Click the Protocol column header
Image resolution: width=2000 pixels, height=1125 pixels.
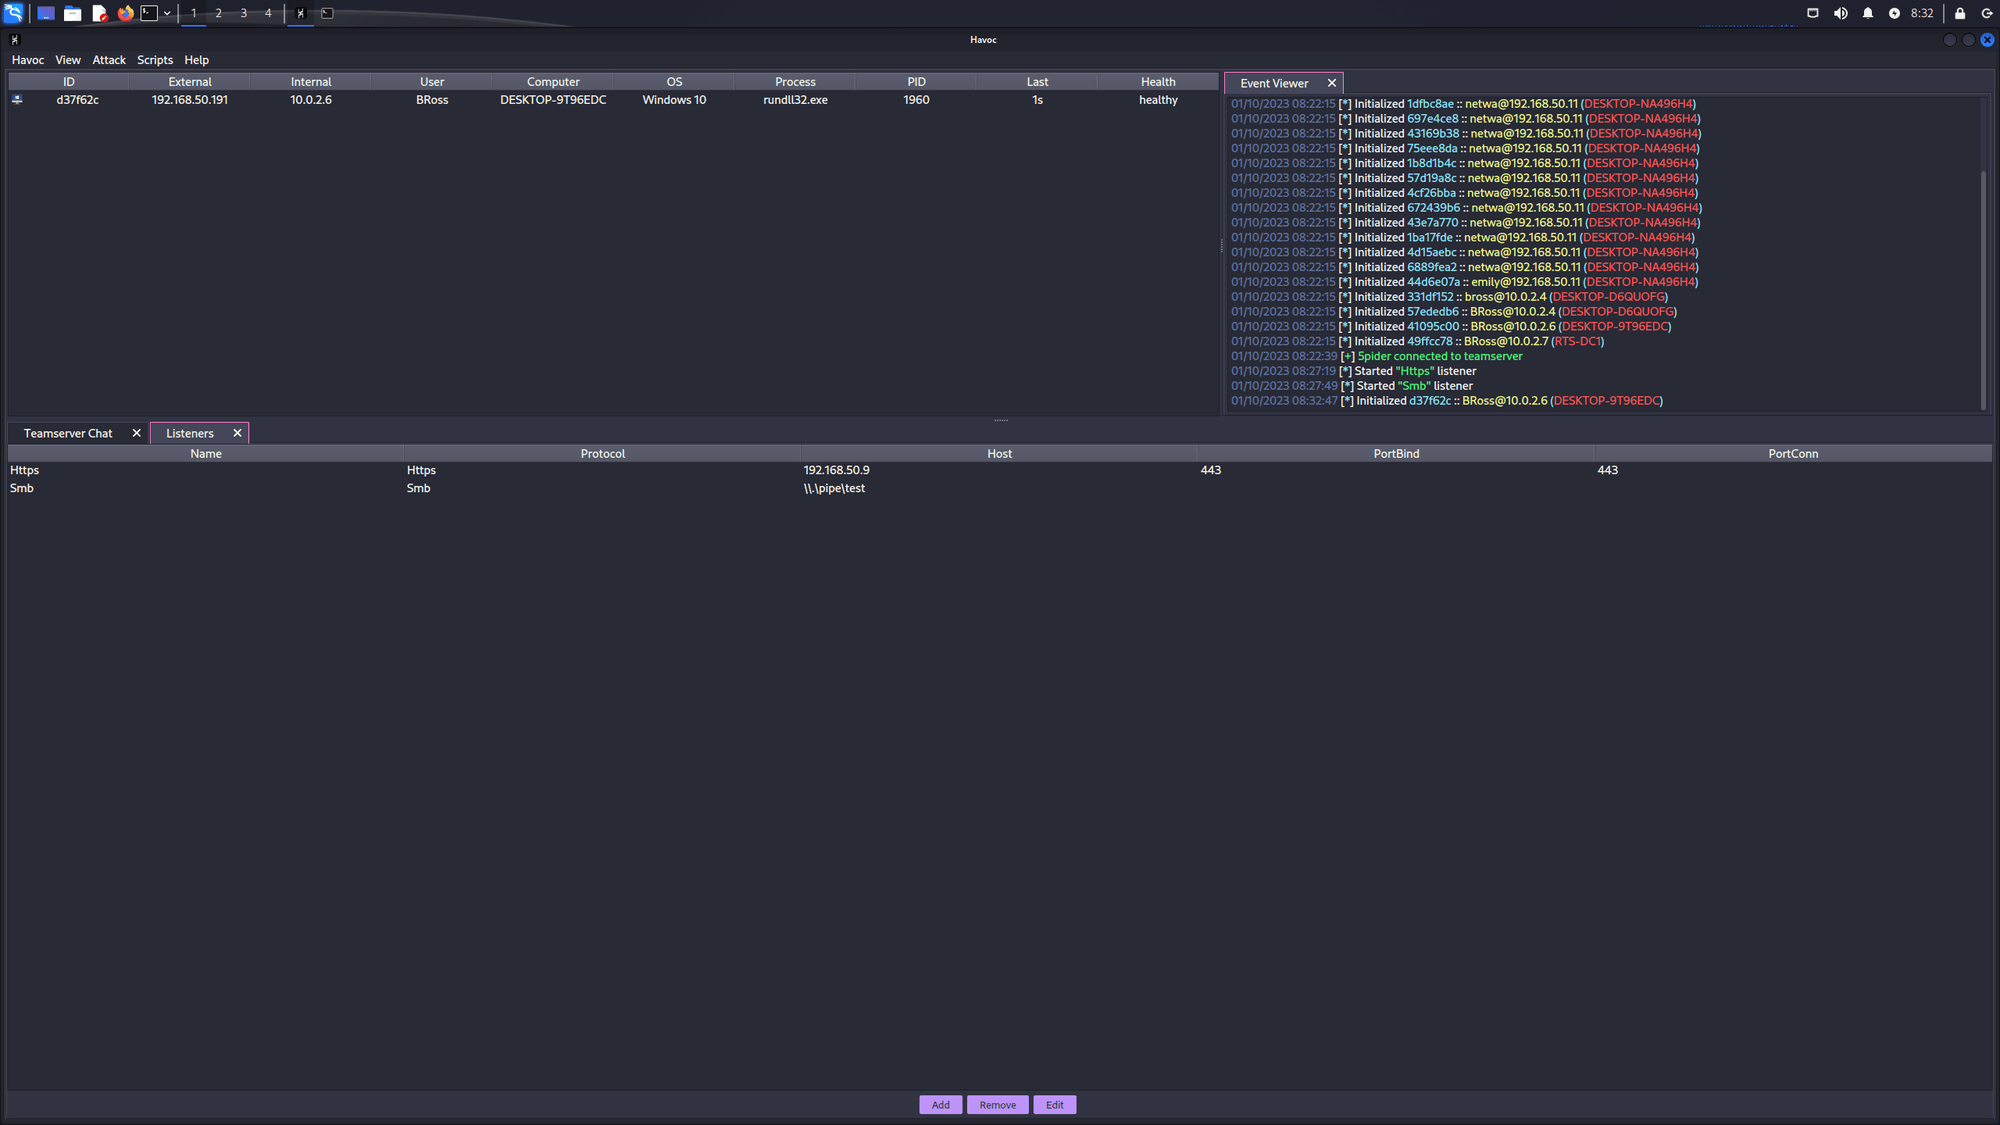click(x=602, y=454)
